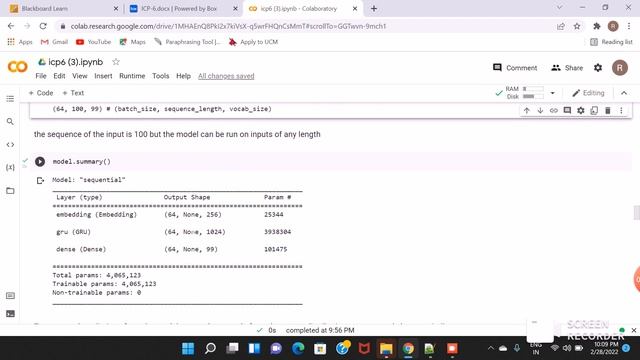Open Colab settings gear in header
640x360 pixels.
click(598, 68)
